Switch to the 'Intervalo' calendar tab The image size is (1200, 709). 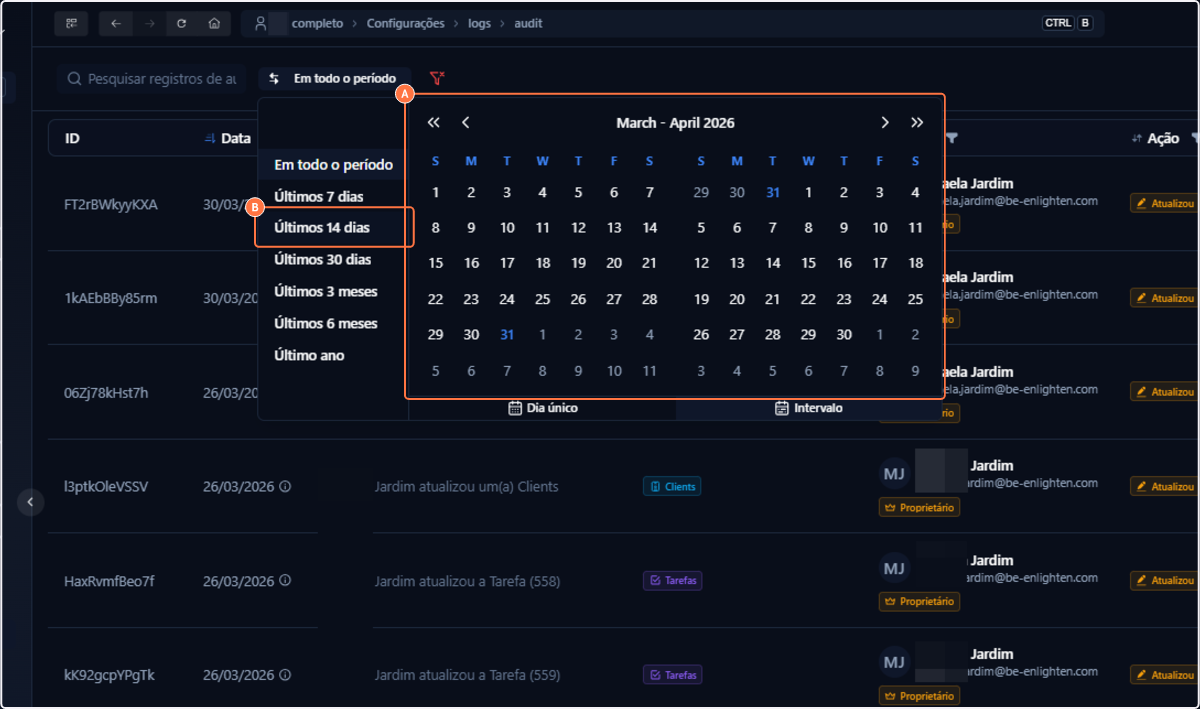coord(809,407)
